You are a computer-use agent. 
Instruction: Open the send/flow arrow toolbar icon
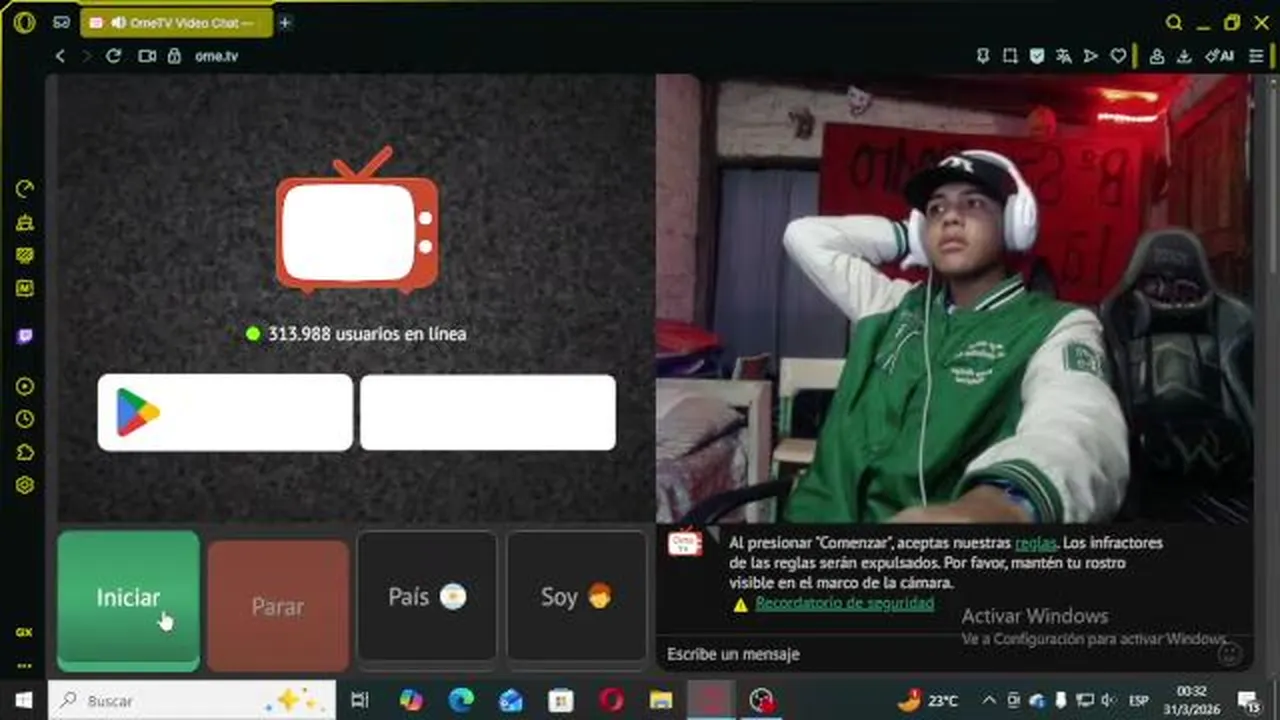click(x=1091, y=56)
